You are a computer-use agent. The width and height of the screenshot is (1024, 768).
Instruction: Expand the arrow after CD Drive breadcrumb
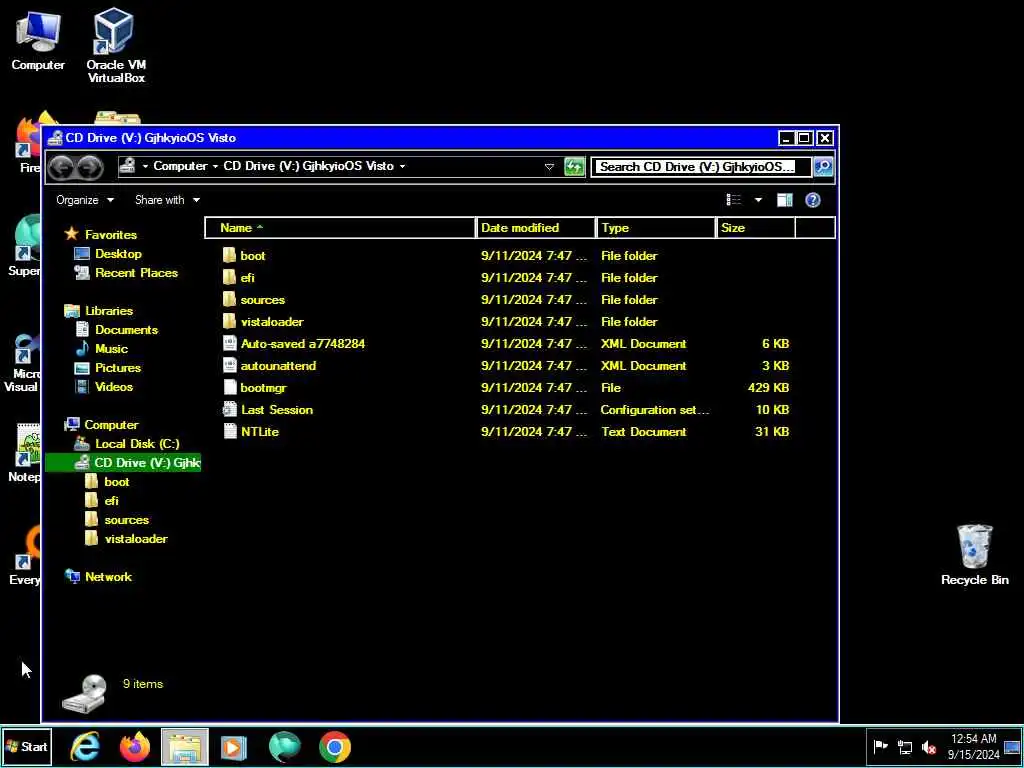(402, 167)
